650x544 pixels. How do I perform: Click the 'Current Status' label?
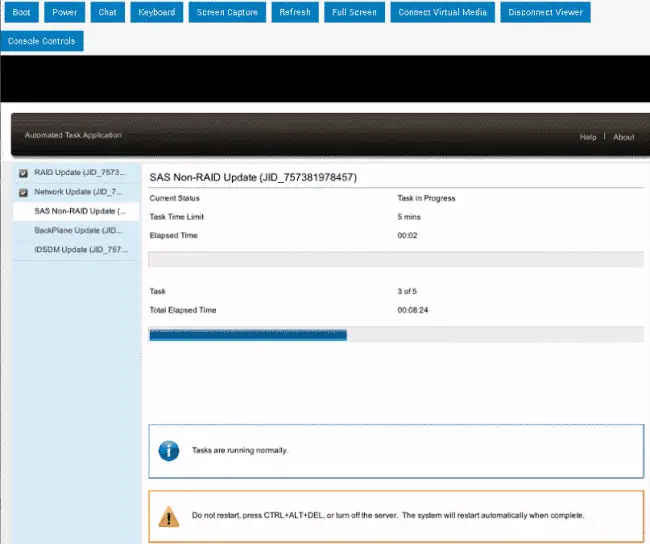175,198
